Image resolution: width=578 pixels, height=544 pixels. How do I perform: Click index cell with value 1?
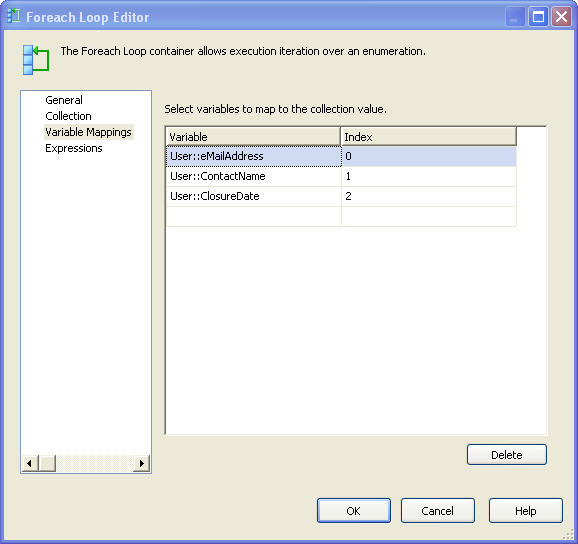pyautogui.click(x=429, y=176)
